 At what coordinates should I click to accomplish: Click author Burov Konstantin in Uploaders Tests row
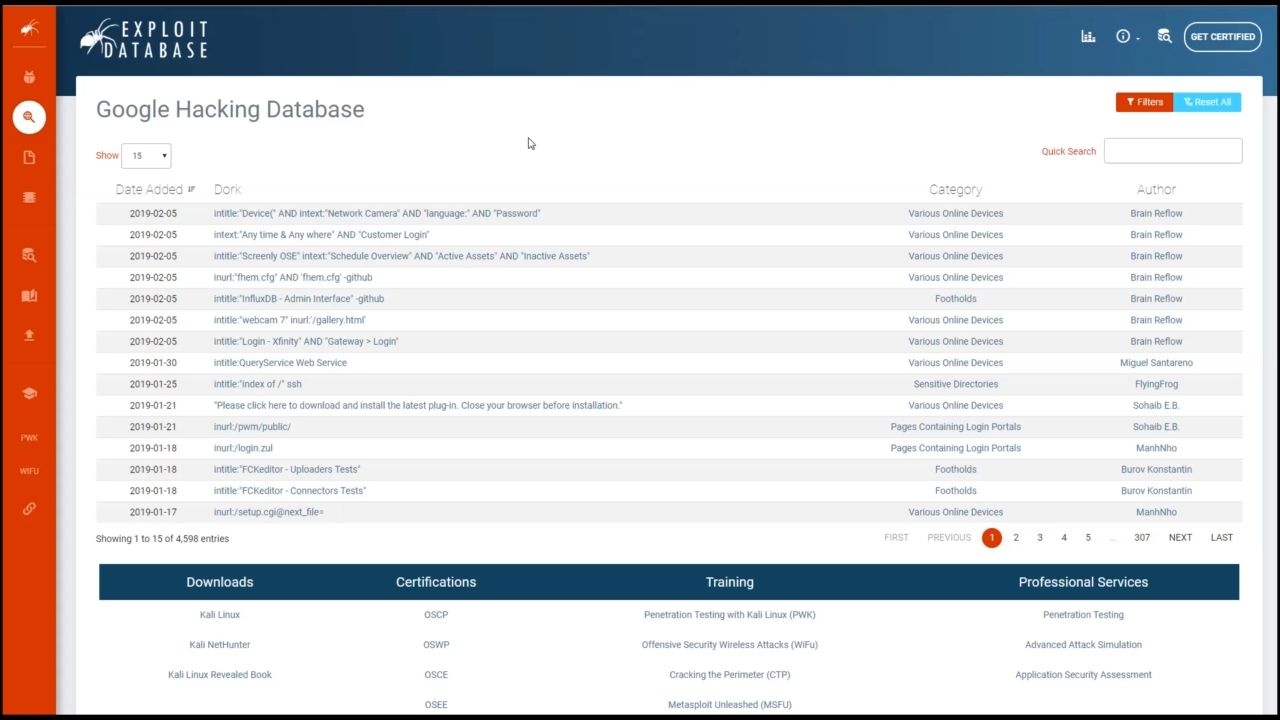pyautogui.click(x=1156, y=469)
